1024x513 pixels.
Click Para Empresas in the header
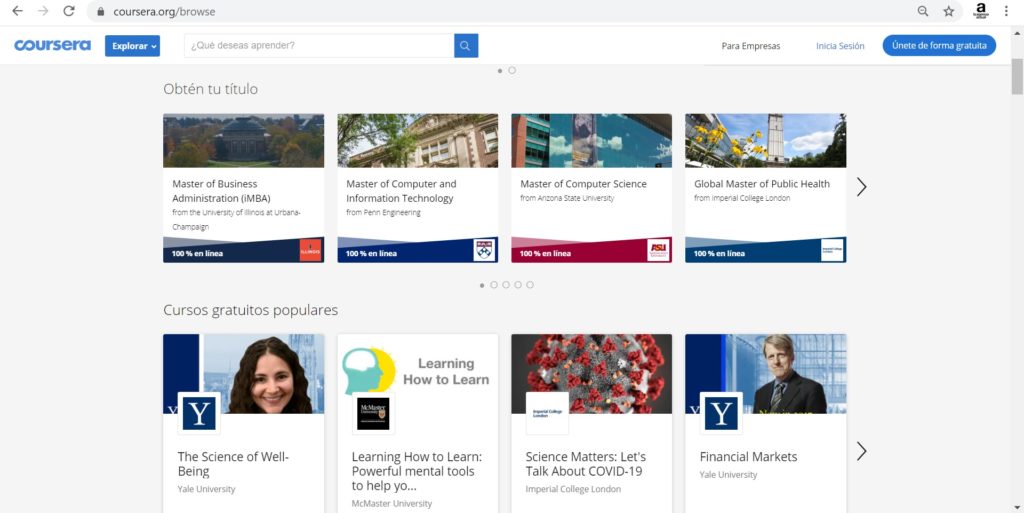click(x=750, y=46)
